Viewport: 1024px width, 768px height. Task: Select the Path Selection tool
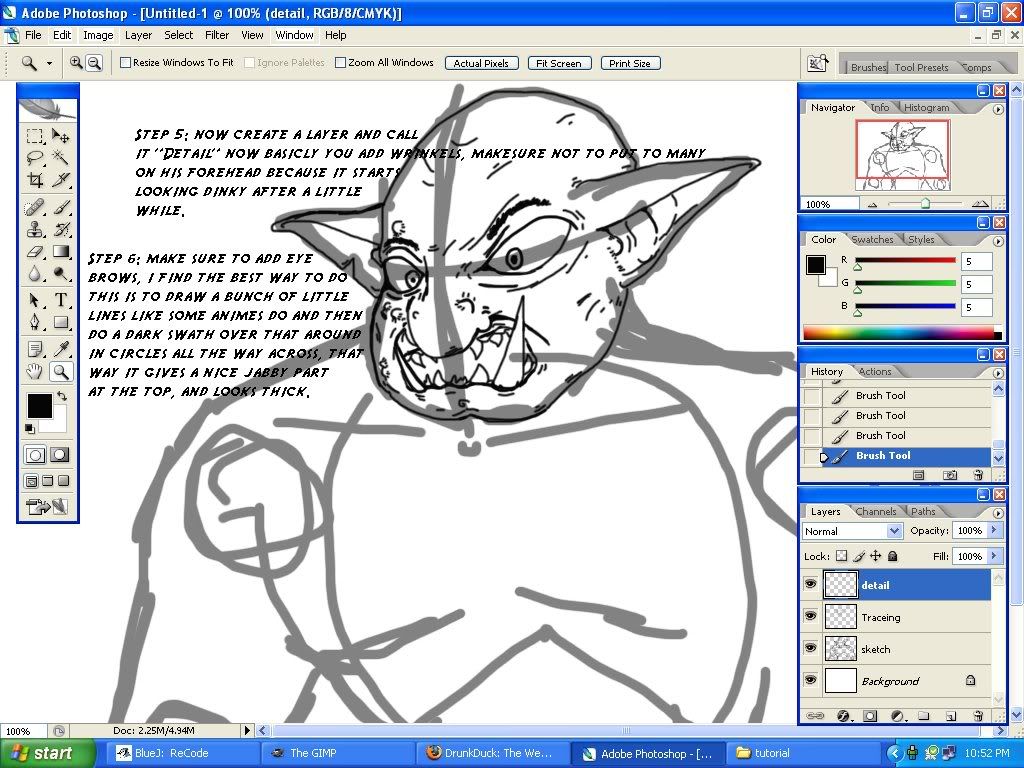coord(35,300)
